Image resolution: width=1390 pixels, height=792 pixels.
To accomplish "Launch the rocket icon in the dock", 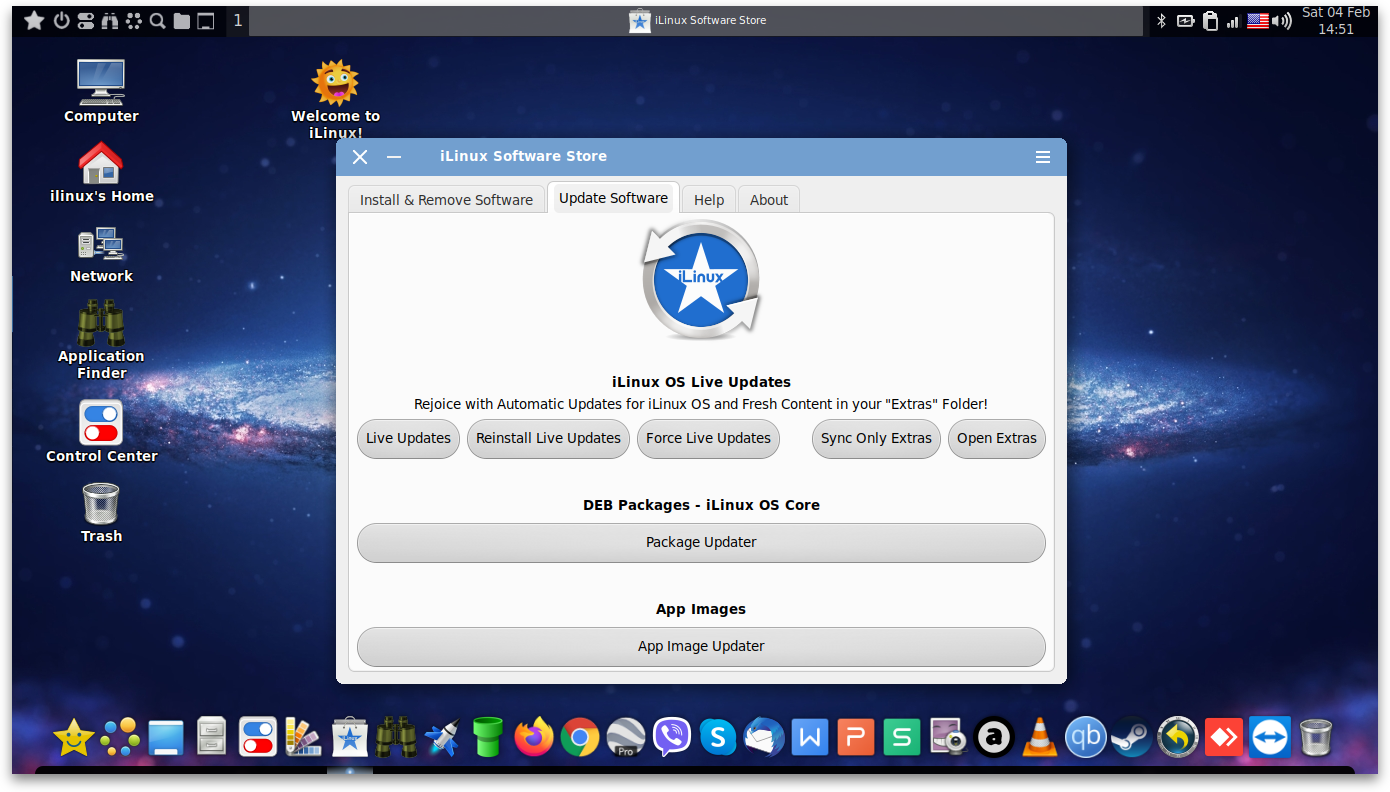I will [x=442, y=738].
